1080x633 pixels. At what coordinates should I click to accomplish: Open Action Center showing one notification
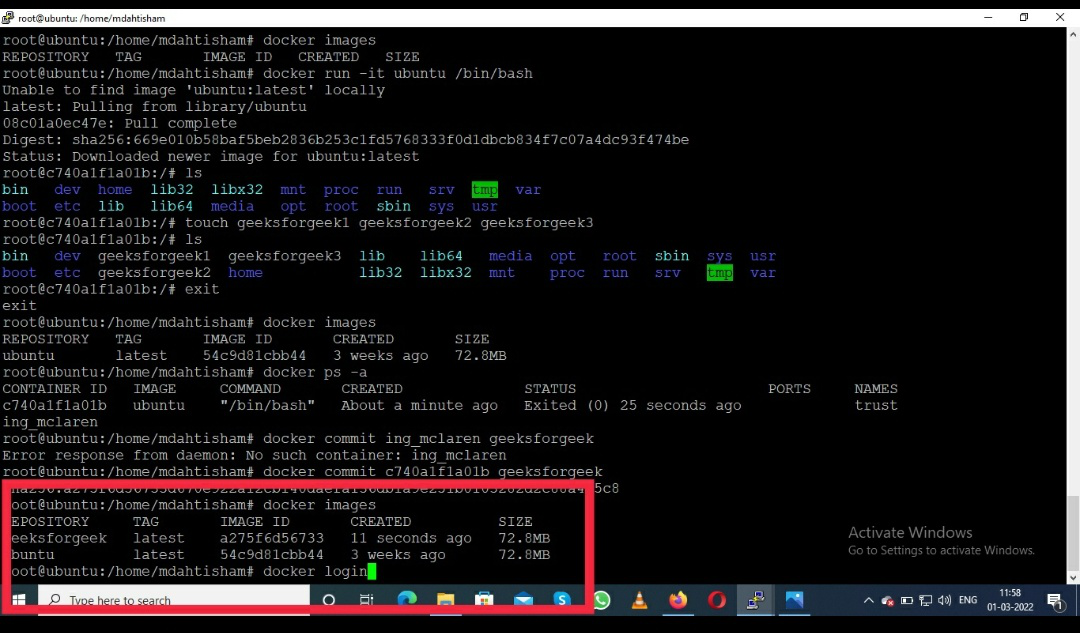coord(1056,600)
